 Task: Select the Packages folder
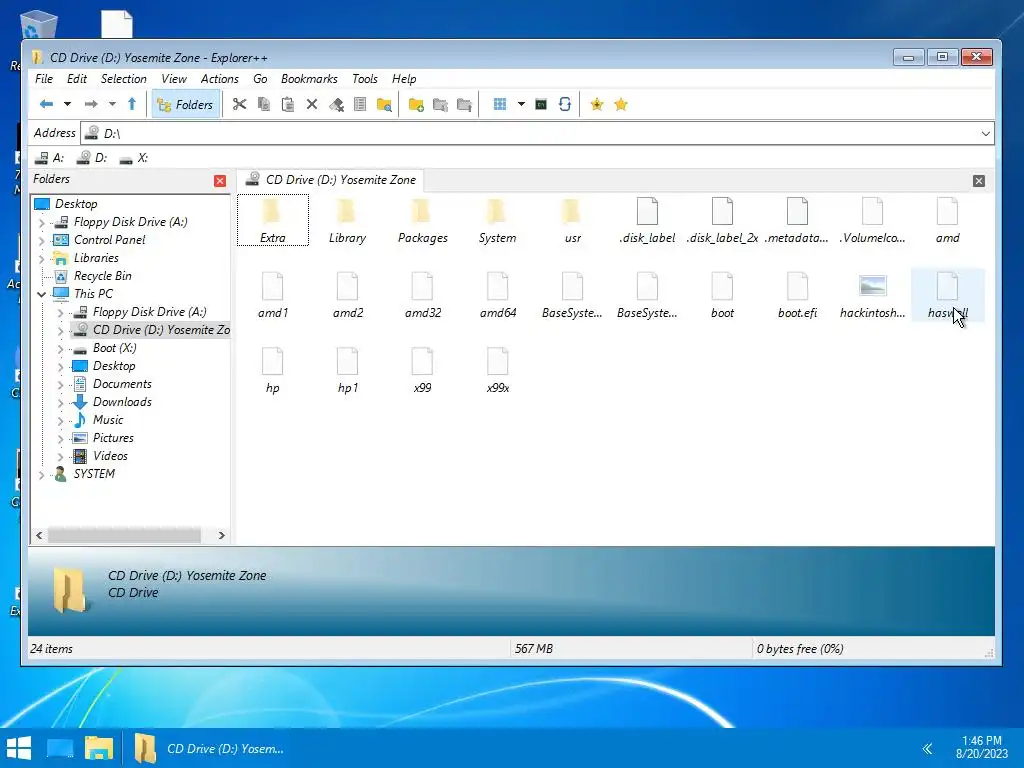click(423, 221)
